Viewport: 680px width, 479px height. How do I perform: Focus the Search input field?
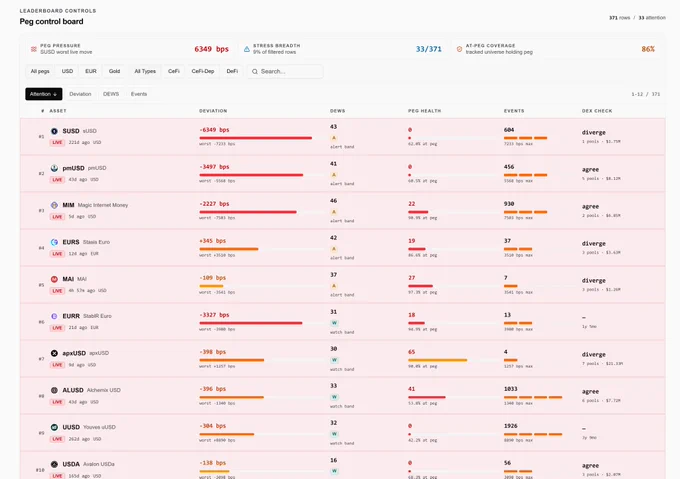point(285,72)
